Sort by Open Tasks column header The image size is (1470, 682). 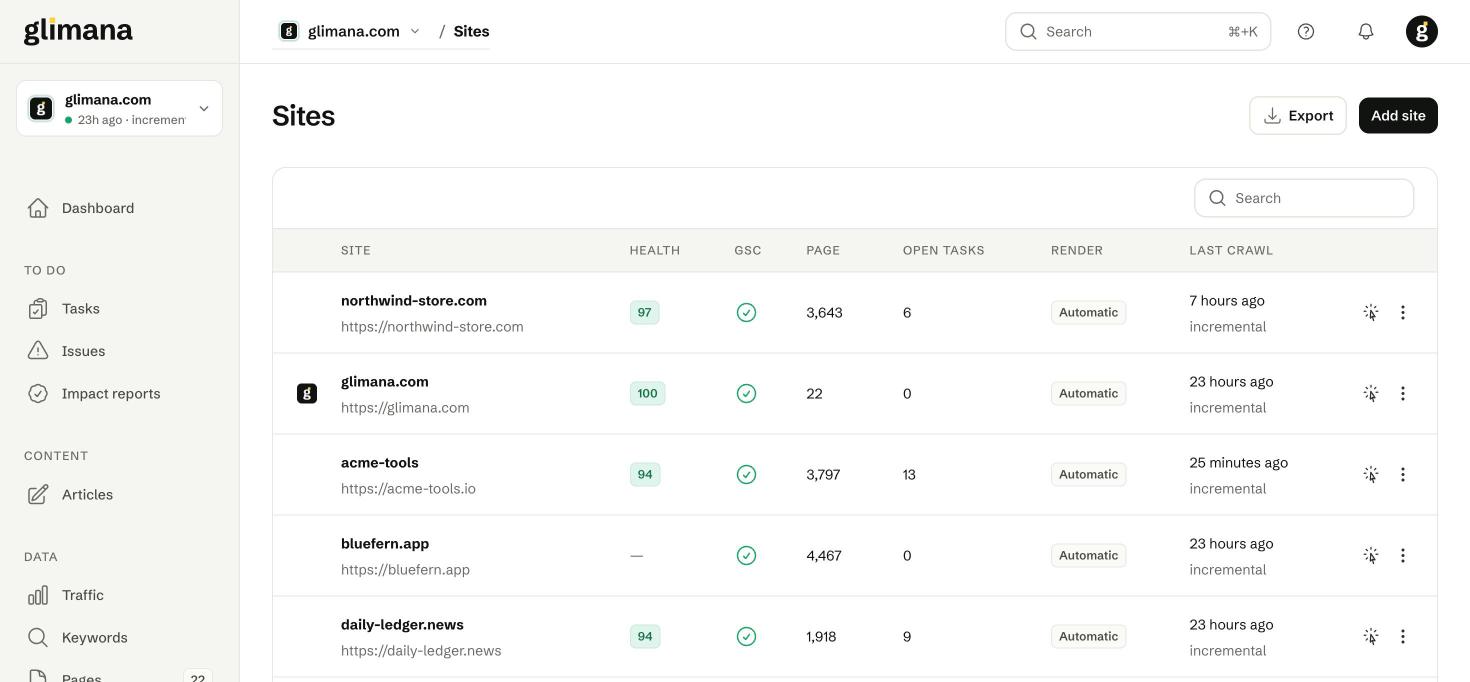[944, 250]
